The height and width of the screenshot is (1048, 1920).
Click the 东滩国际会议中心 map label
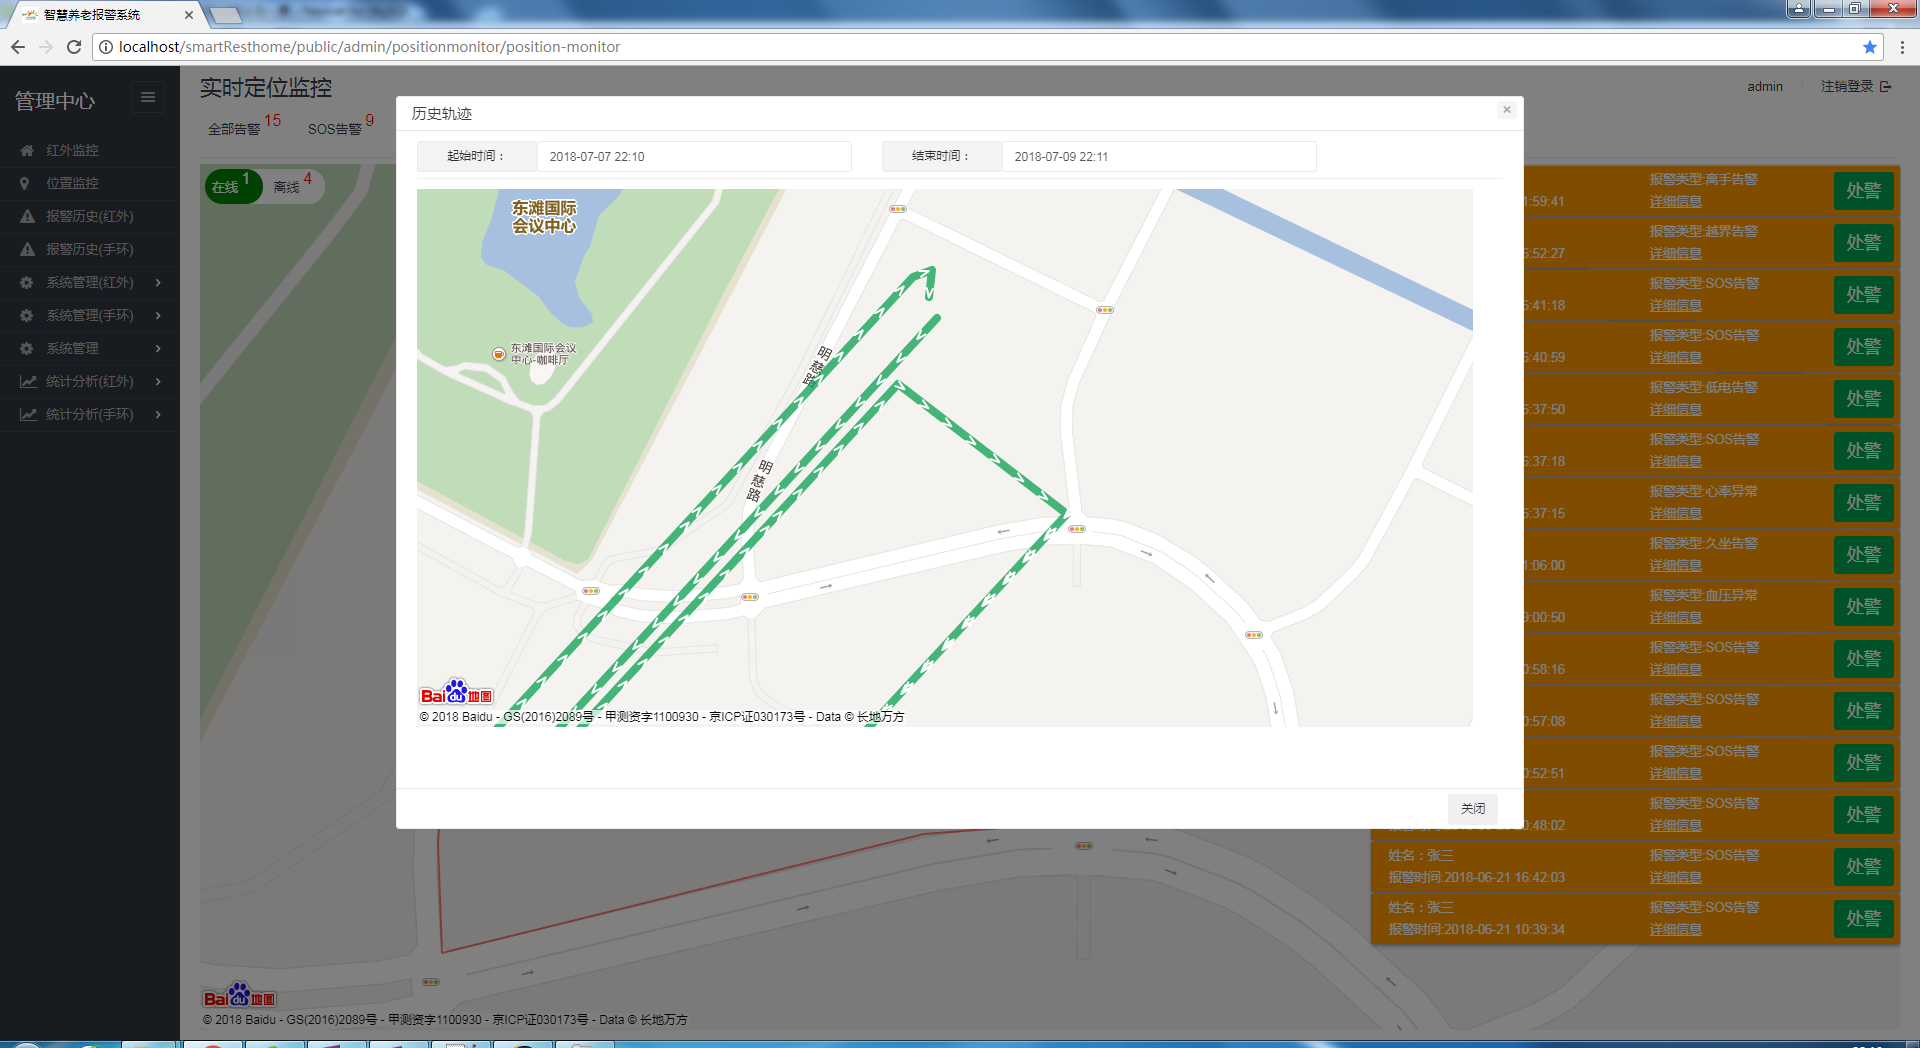[544, 217]
